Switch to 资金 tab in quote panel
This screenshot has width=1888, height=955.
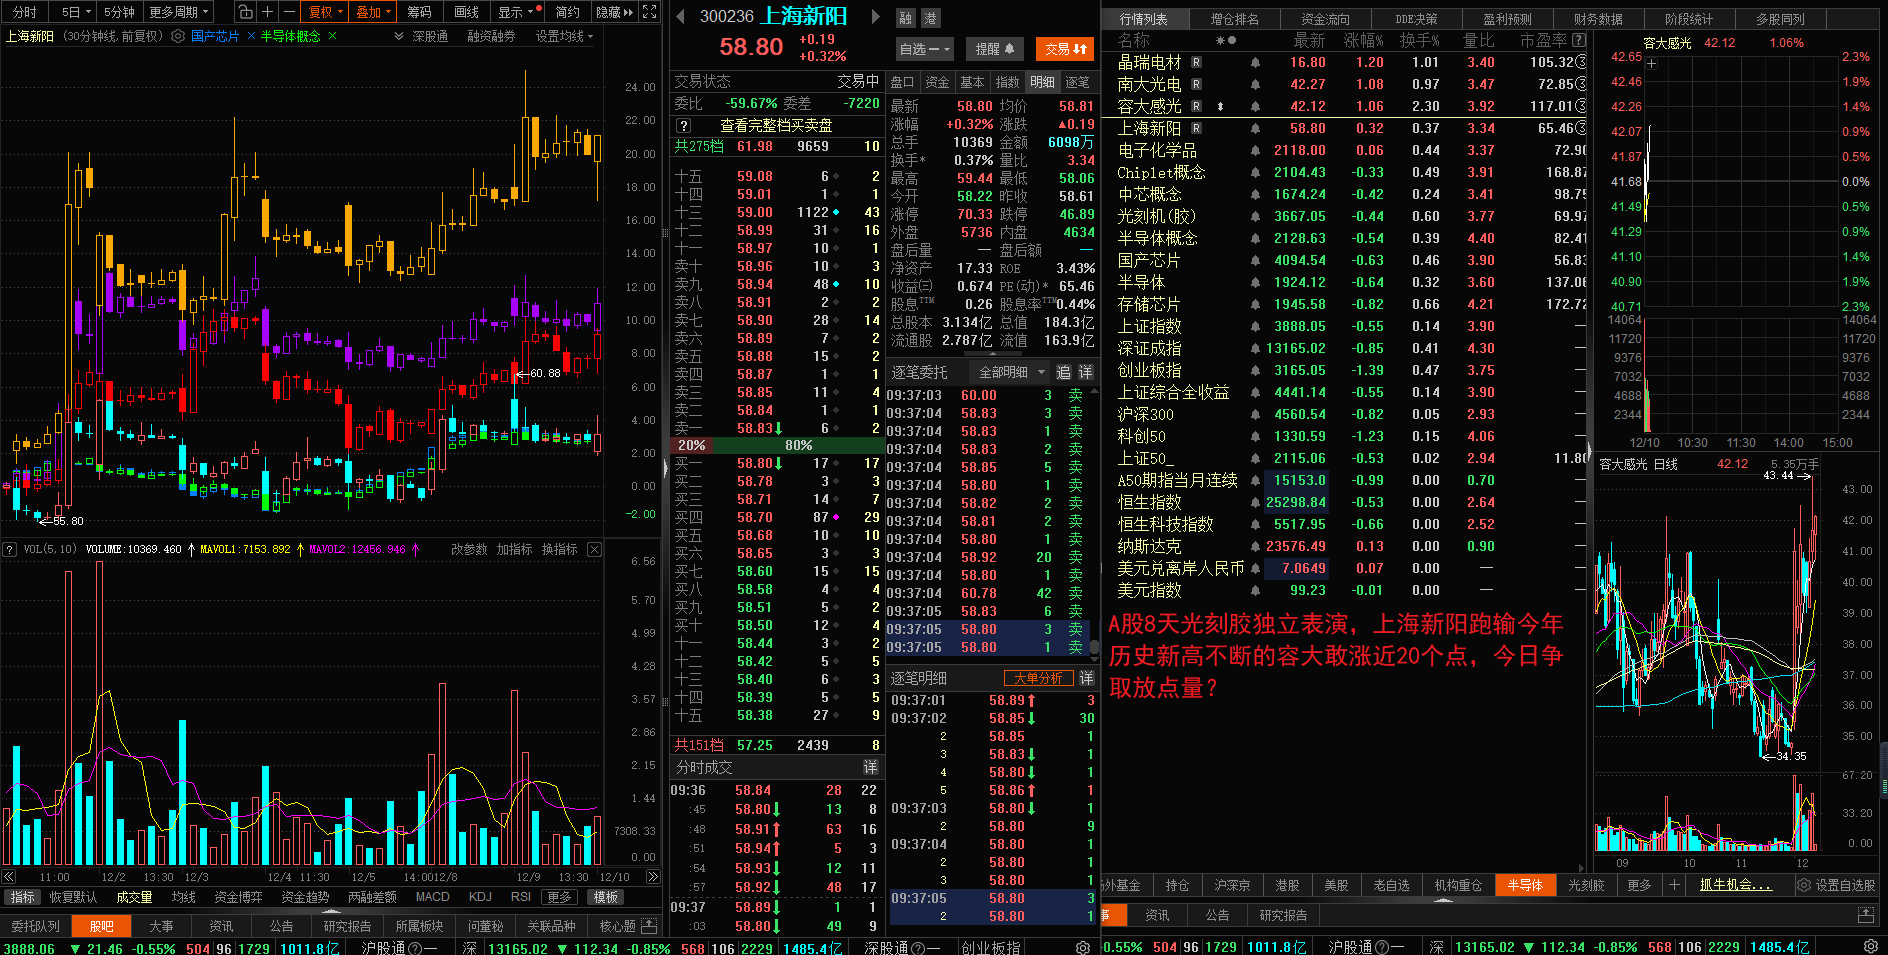937,82
